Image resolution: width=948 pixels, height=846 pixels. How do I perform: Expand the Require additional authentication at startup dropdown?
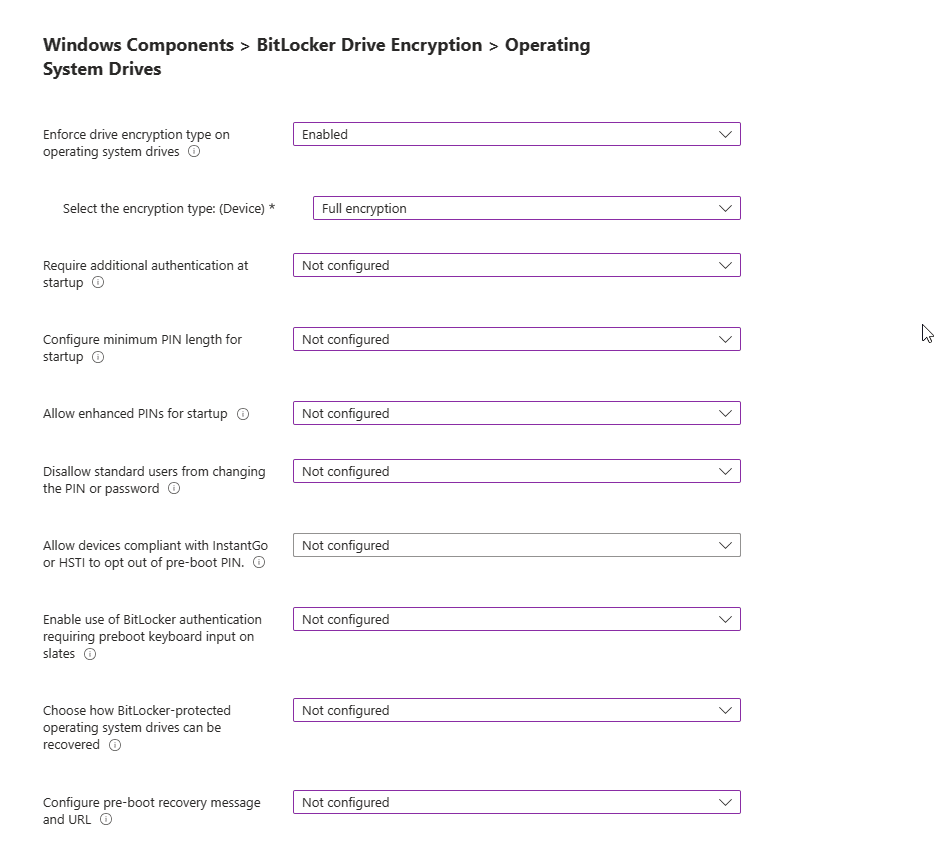click(x=516, y=265)
